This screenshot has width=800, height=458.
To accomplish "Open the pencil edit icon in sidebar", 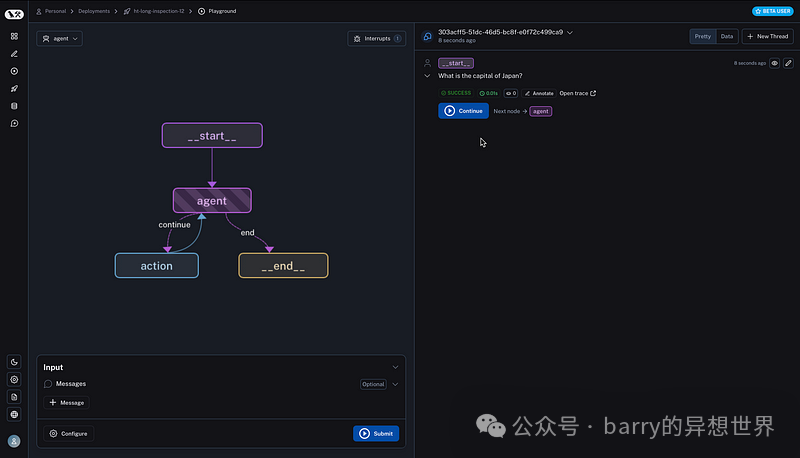I will pyautogui.click(x=14, y=54).
